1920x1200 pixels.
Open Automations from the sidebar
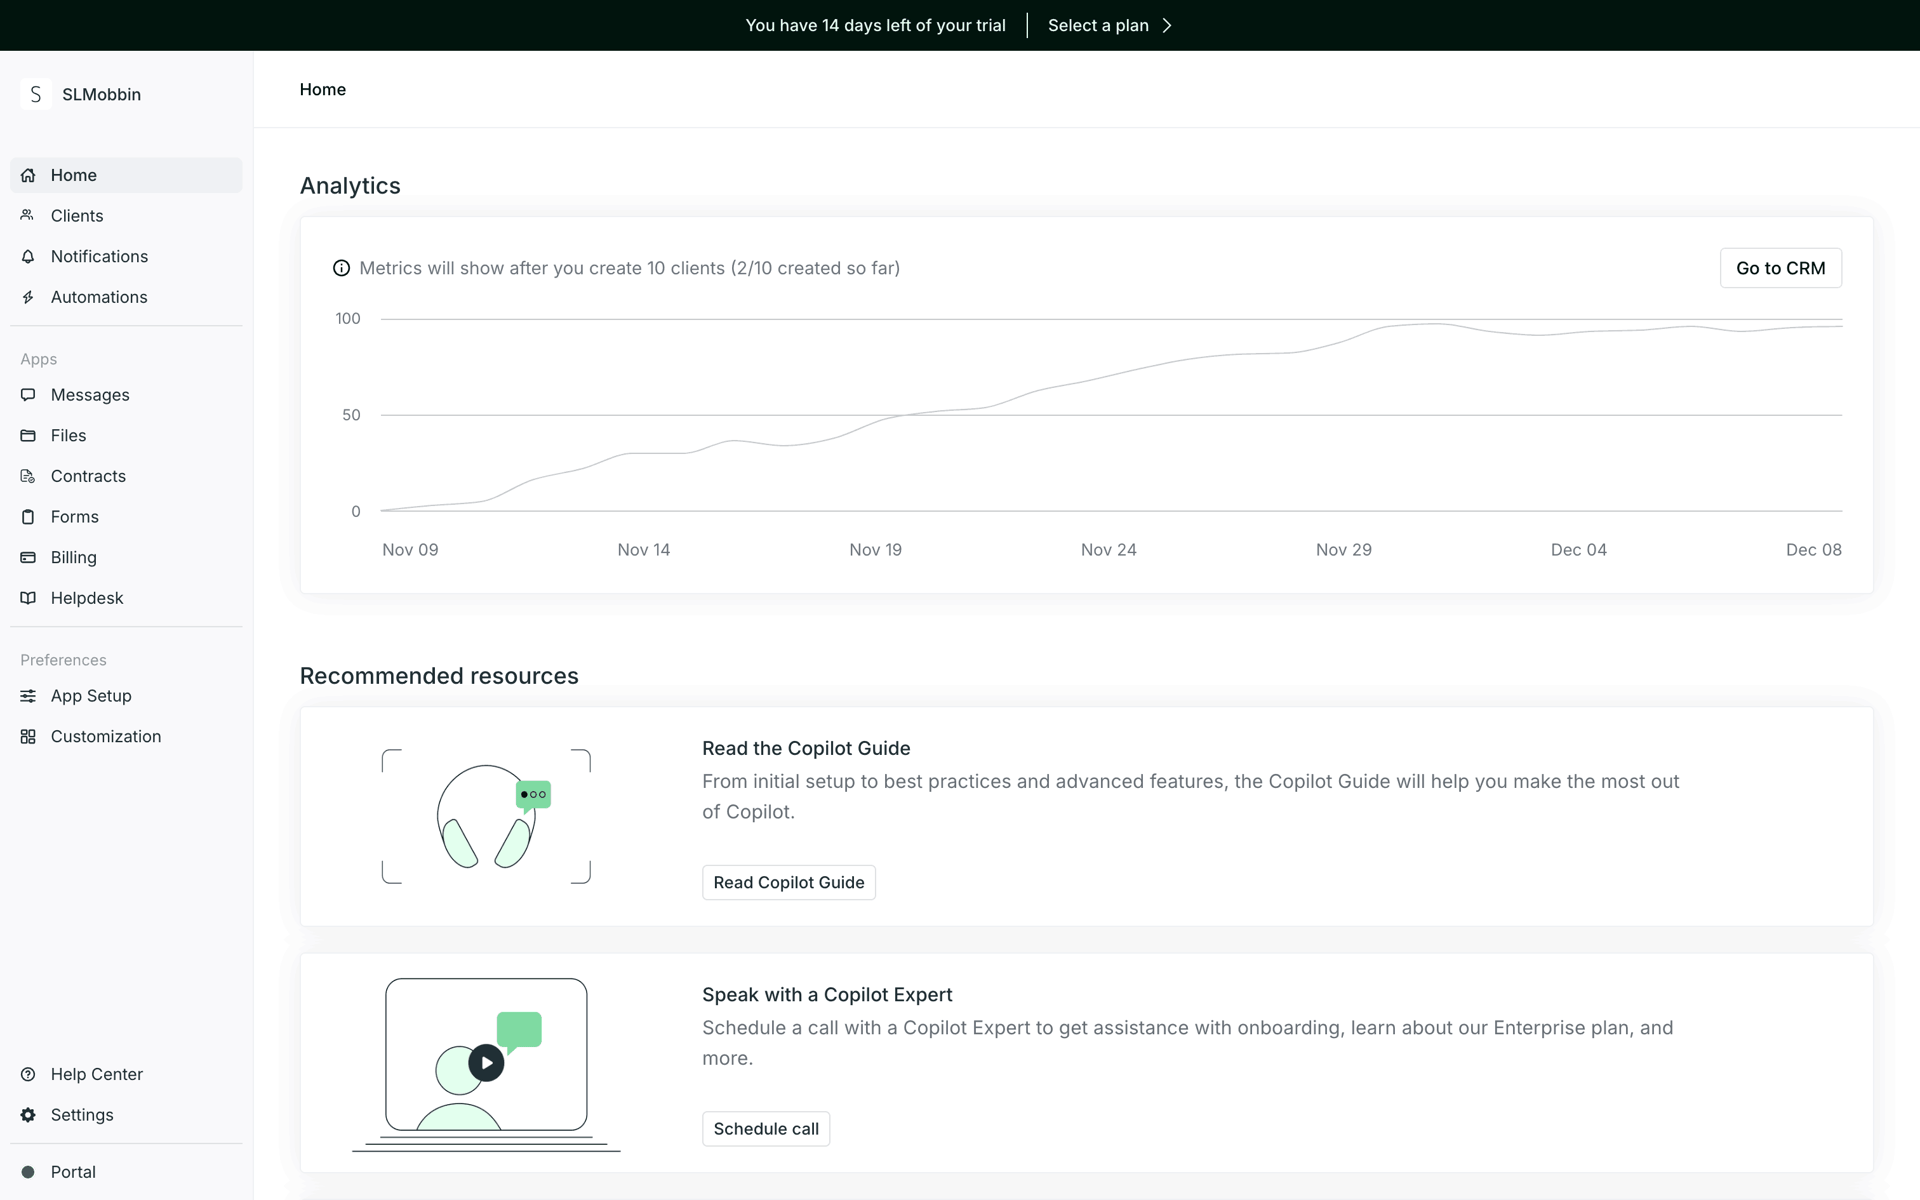126,297
